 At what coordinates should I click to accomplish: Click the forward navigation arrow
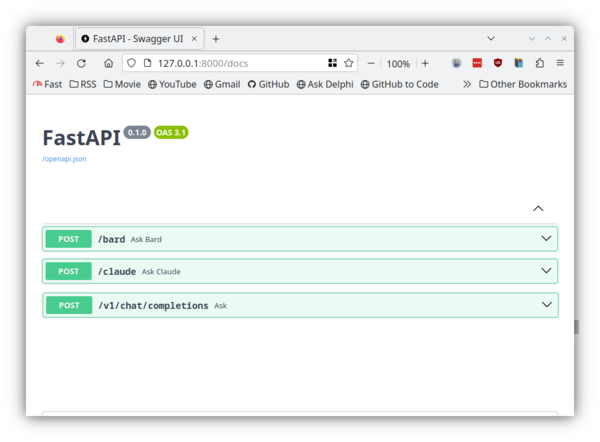pos(60,63)
